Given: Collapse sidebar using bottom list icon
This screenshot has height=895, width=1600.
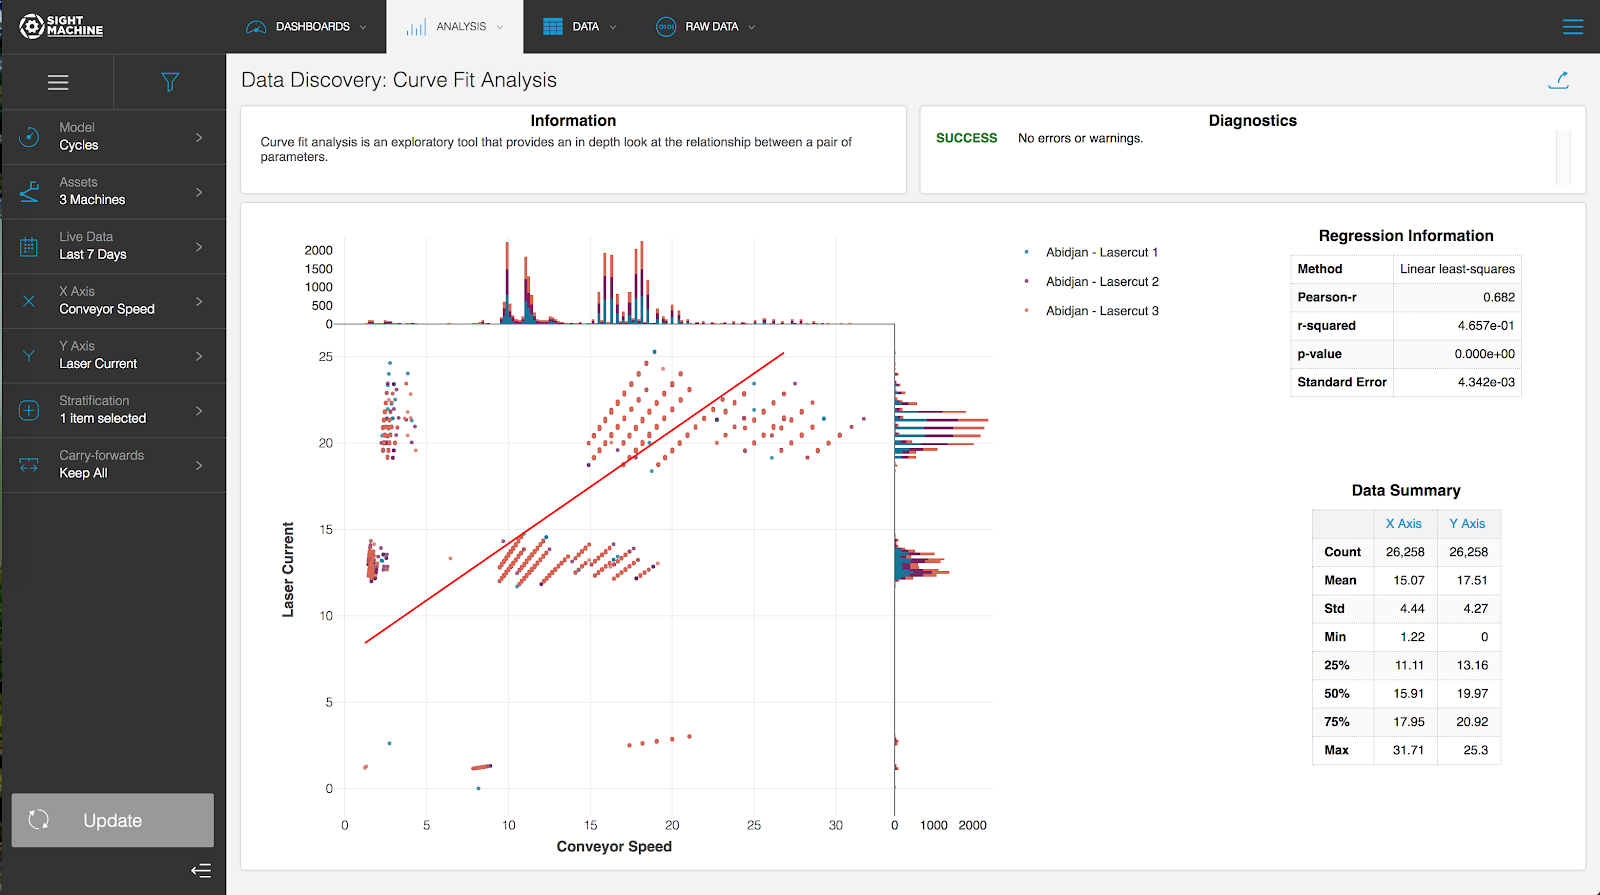Looking at the screenshot, I should click(x=201, y=870).
